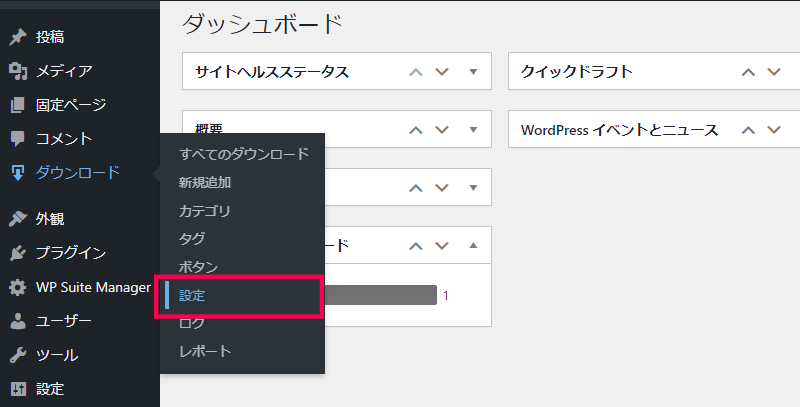Move WordPress イベントとニュース widget up
The width and height of the screenshot is (800, 407).
point(748,130)
